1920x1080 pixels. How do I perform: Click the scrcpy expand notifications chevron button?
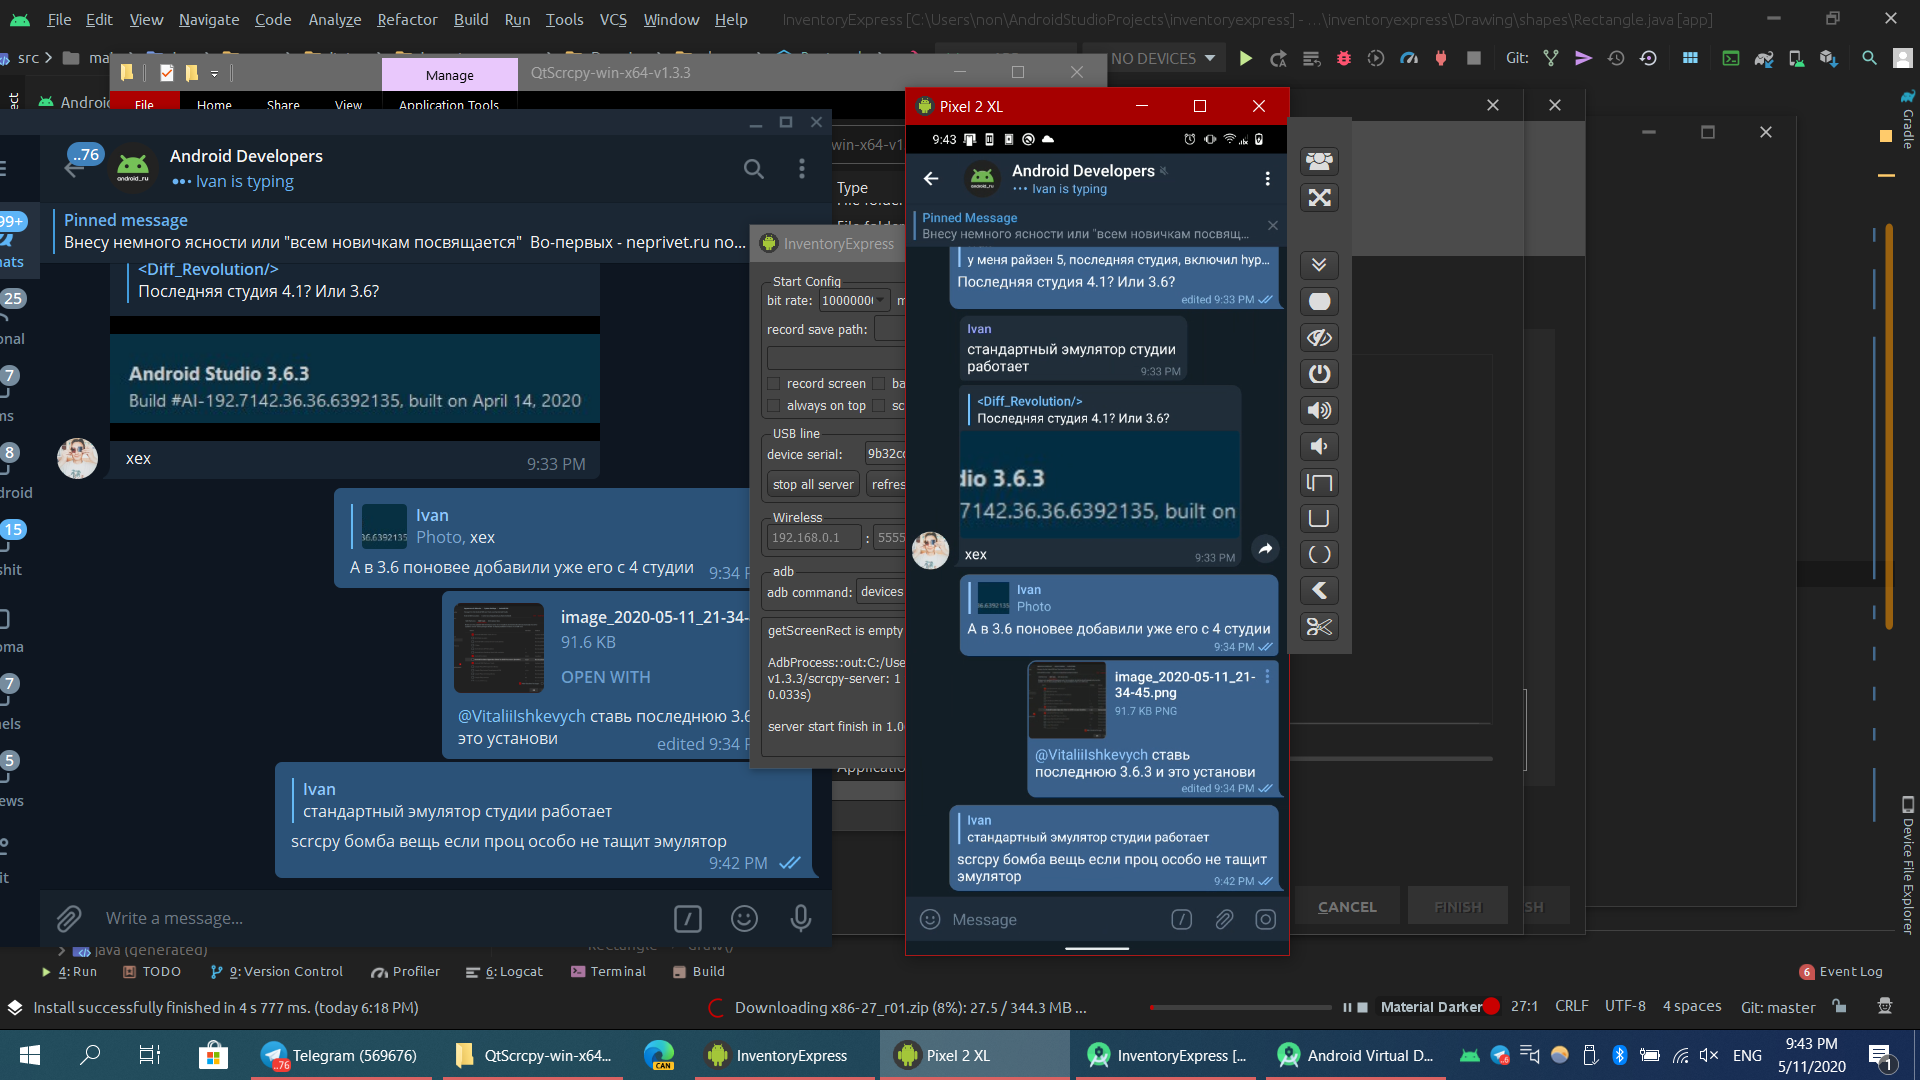tap(1319, 265)
